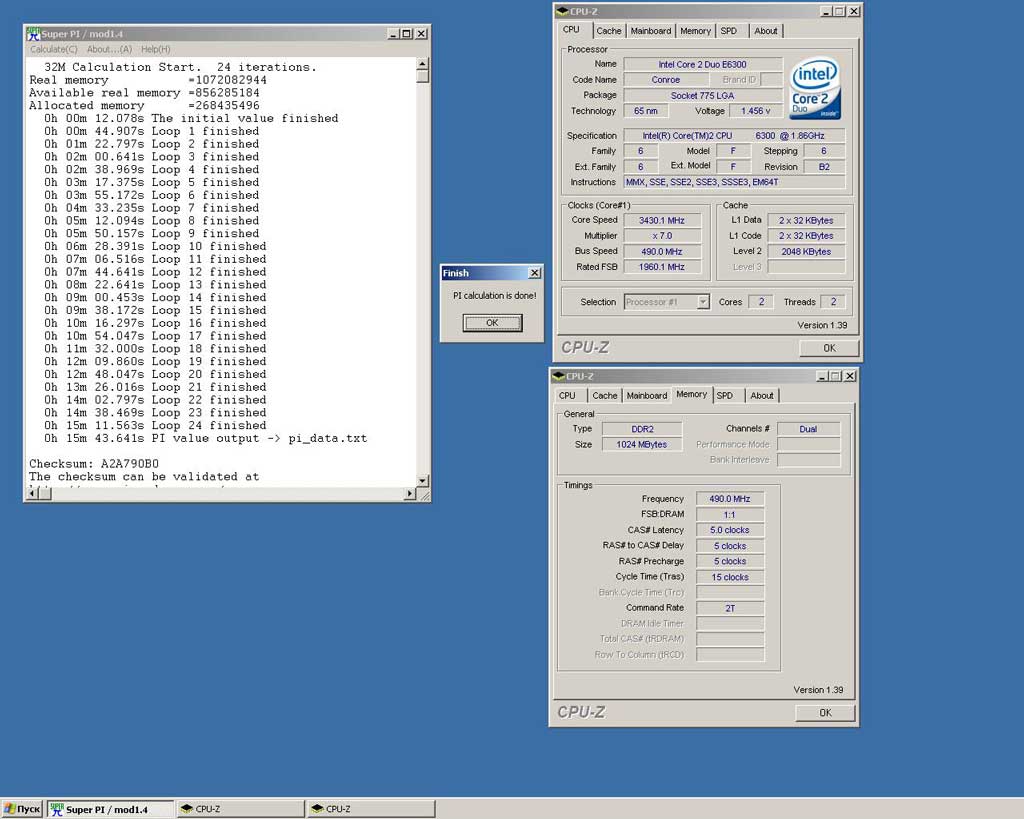The width and height of the screenshot is (1024, 819).
Task: Click memory Type value DDR2
Action: pyautogui.click(x=643, y=429)
